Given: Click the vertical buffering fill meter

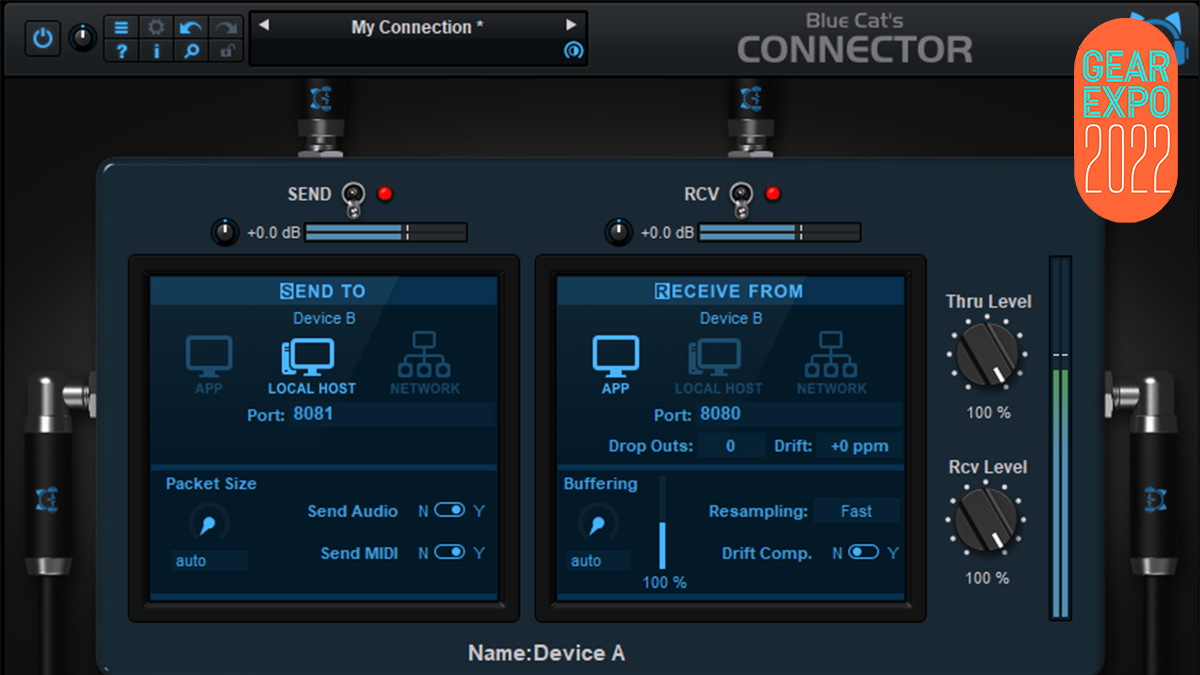Looking at the screenshot, I should point(662,523).
